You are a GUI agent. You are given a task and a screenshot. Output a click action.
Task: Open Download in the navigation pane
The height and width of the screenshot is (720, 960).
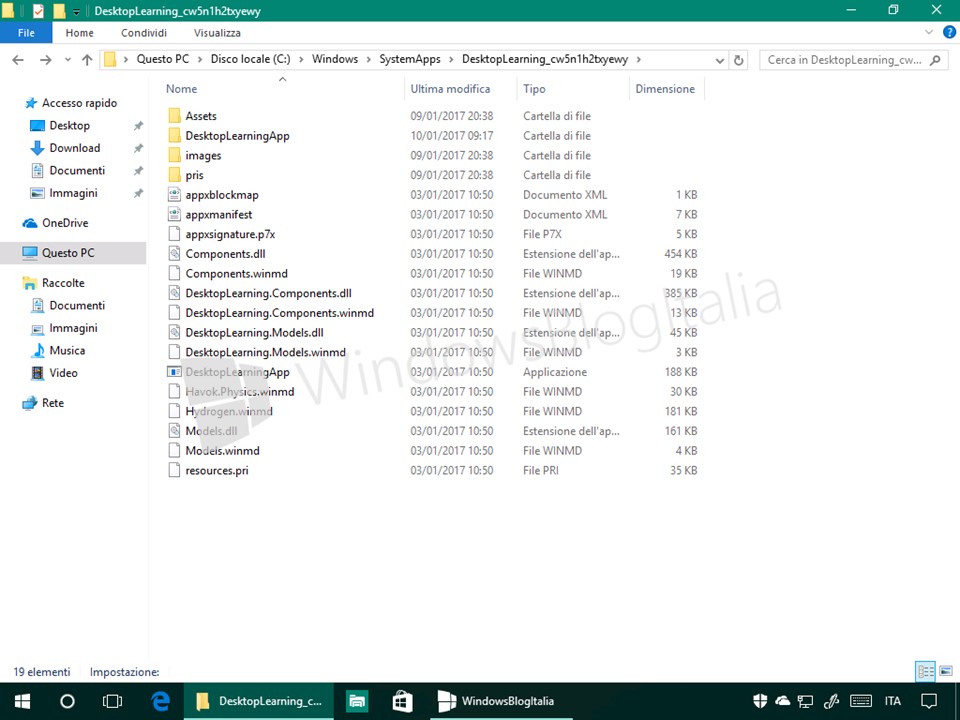point(75,148)
